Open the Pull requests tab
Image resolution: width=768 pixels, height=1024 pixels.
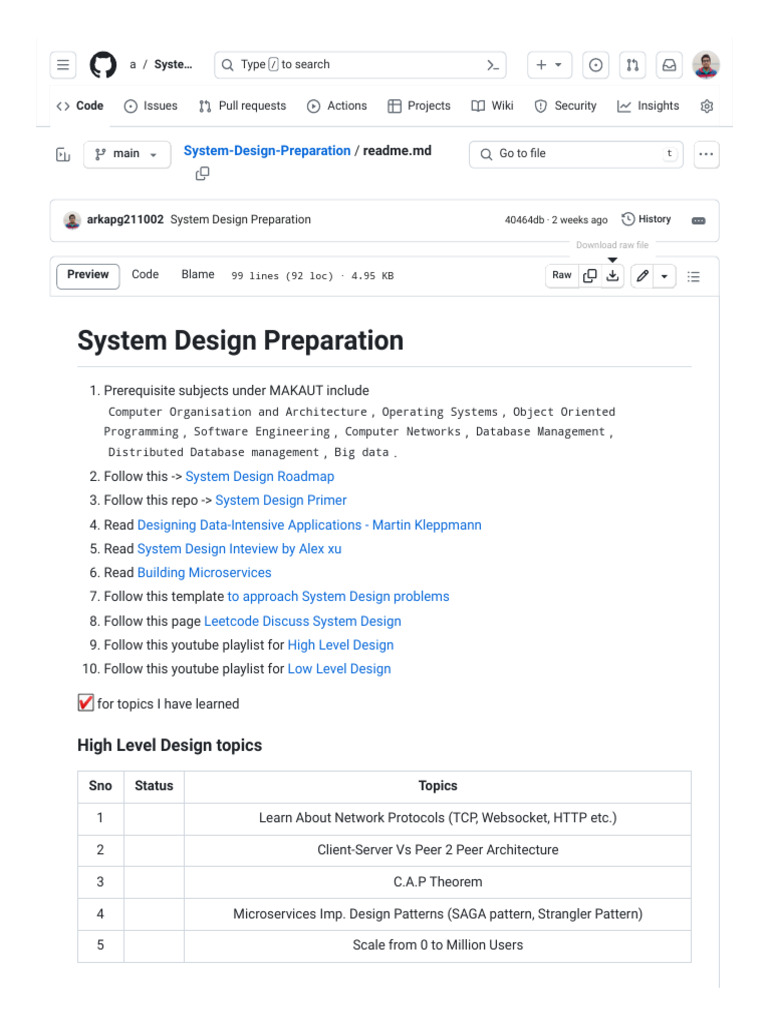tap(242, 106)
